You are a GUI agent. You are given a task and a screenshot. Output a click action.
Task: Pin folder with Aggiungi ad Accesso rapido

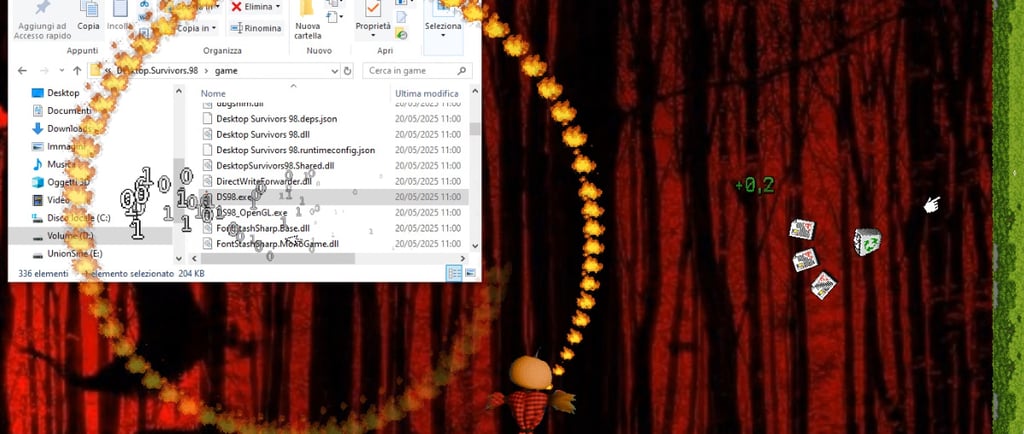point(44,20)
